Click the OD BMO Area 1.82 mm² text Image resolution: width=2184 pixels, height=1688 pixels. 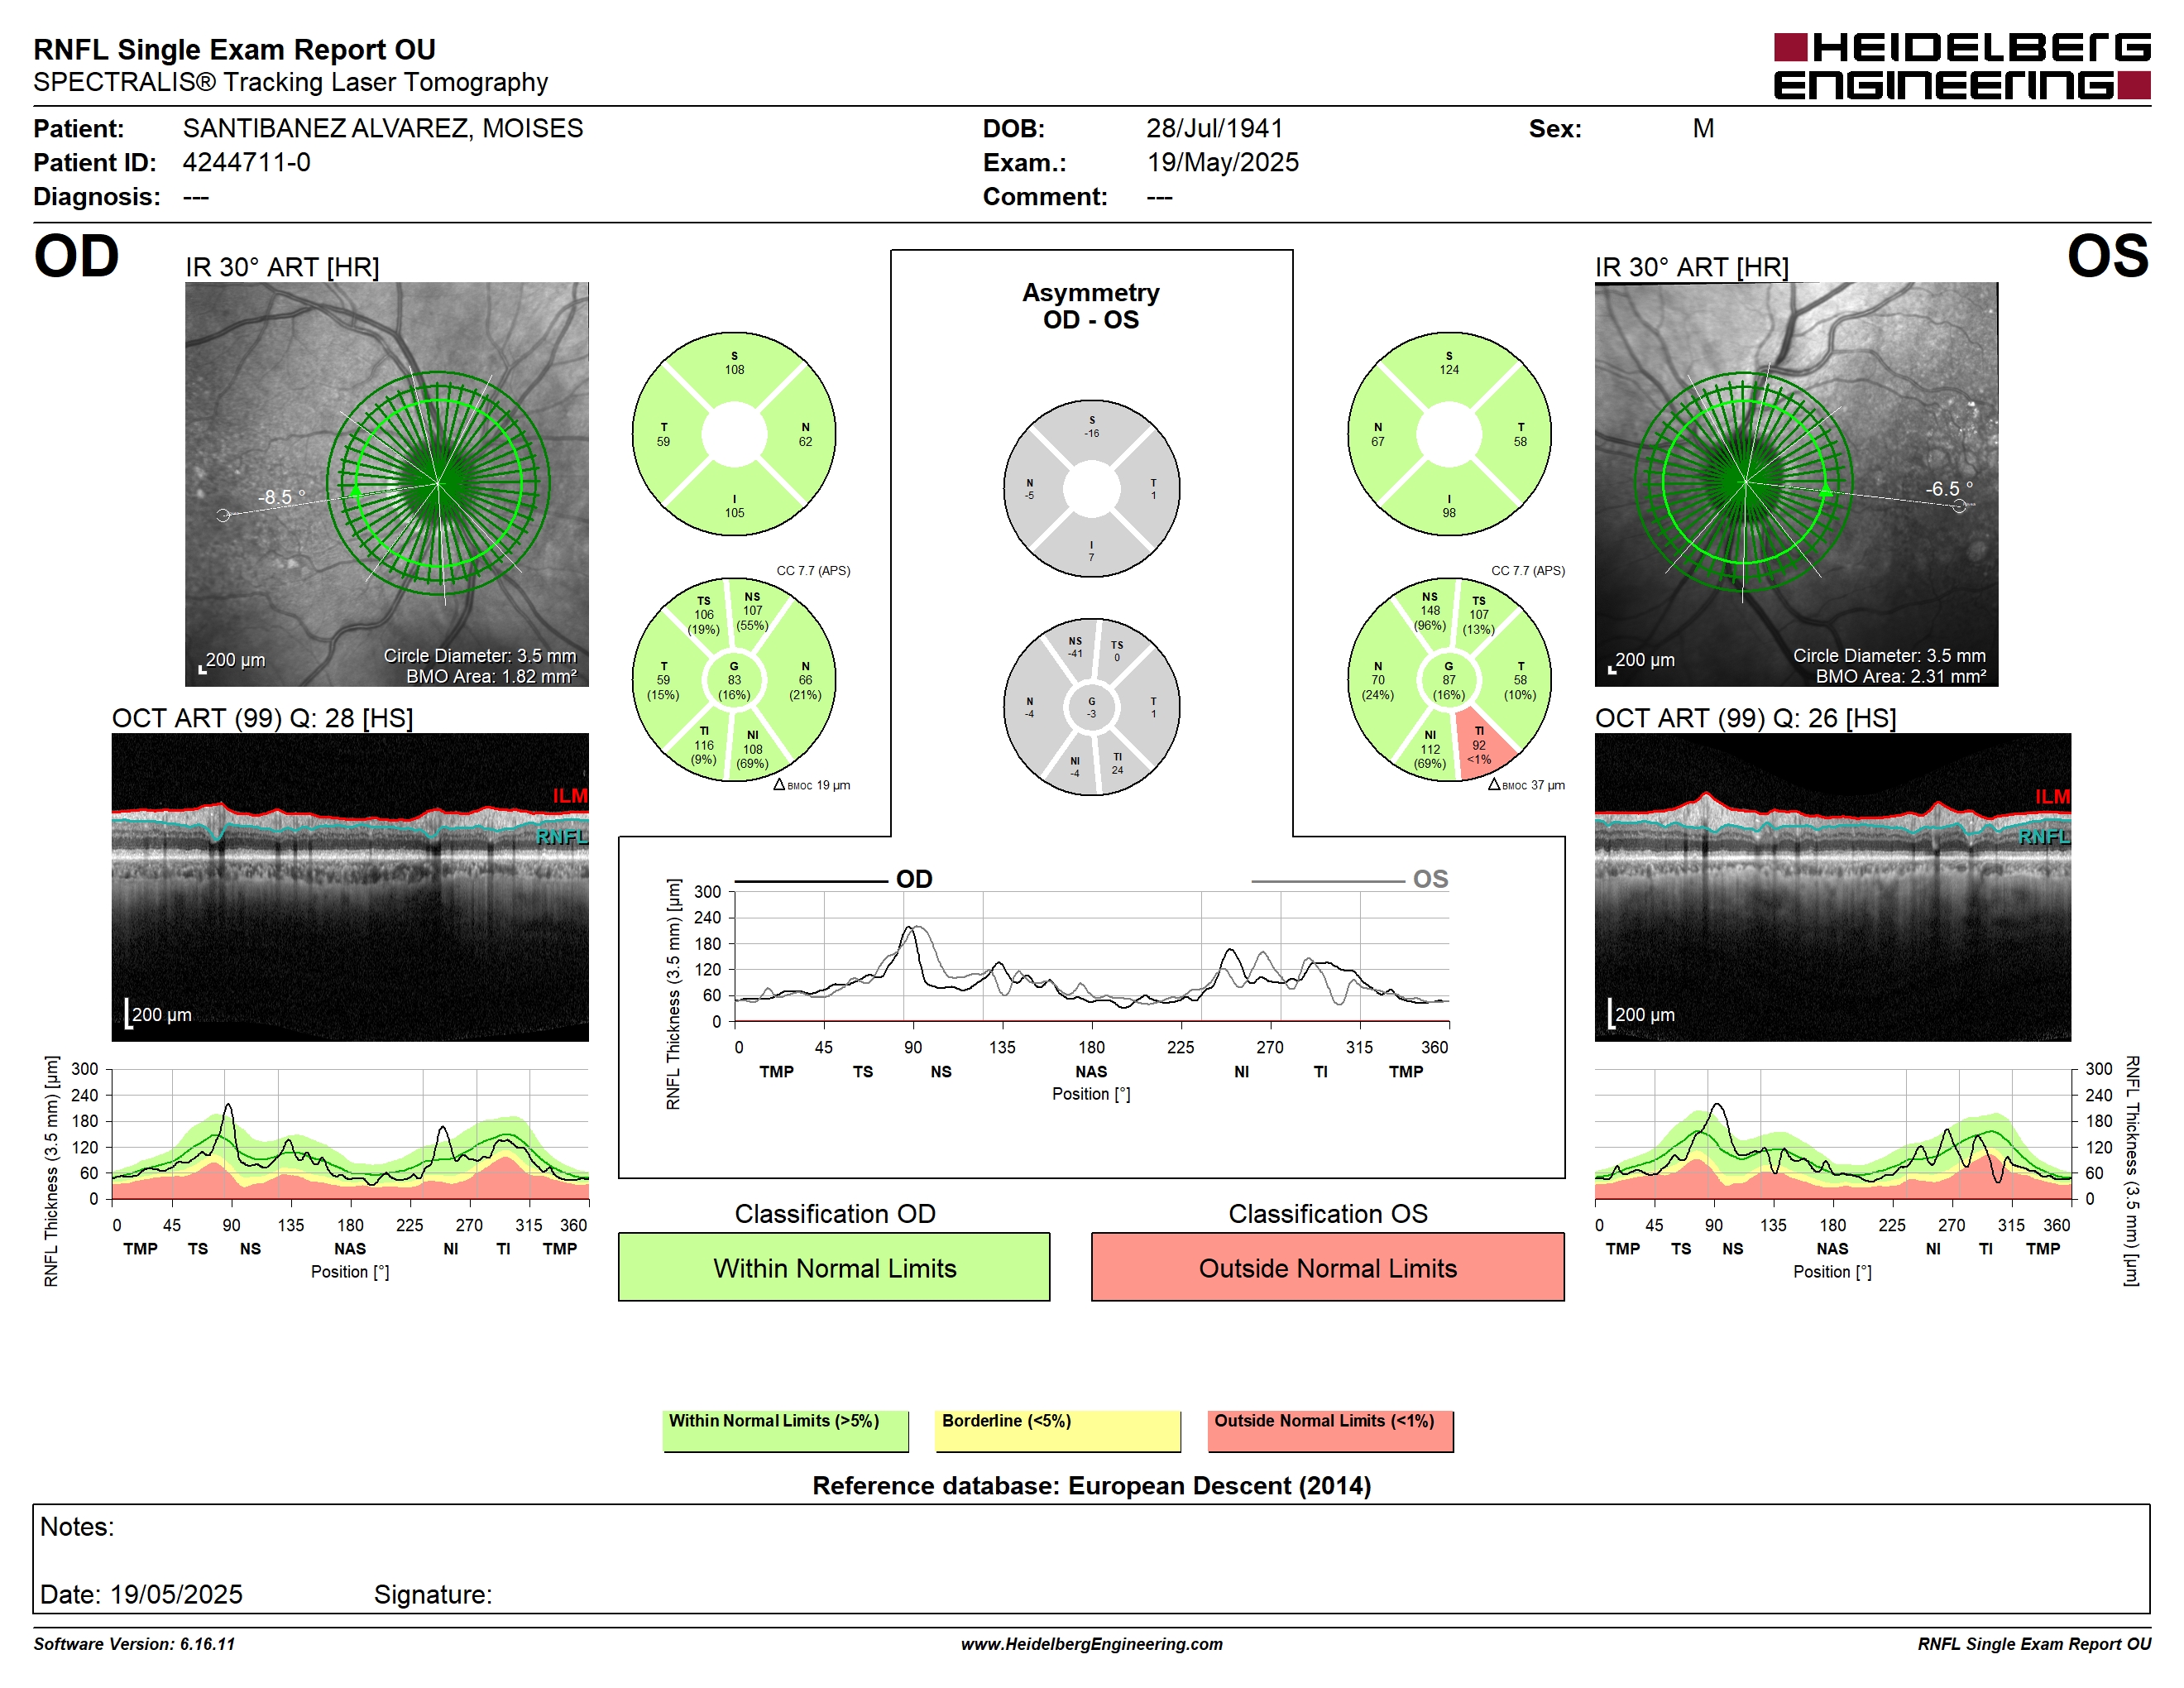491,676
